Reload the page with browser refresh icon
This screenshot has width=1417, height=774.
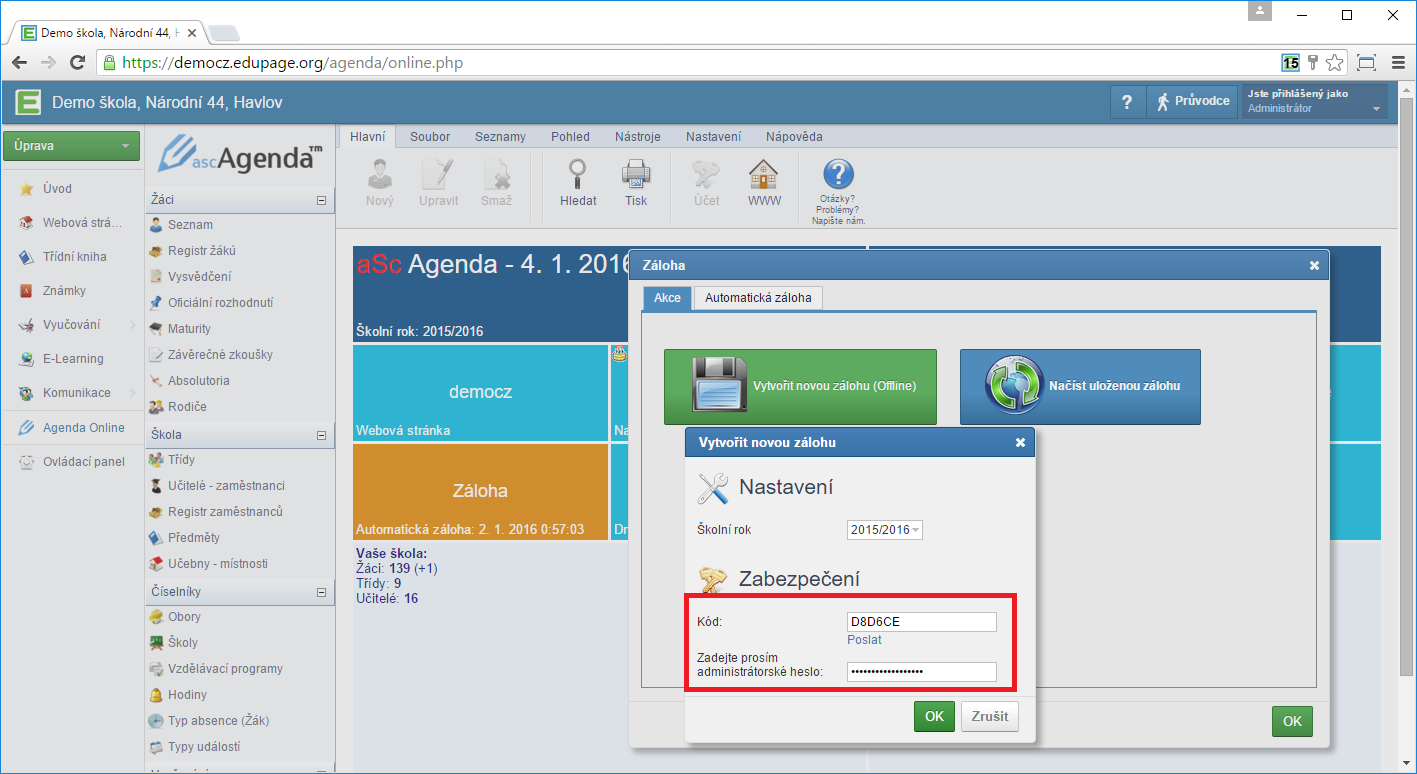tap(77, 62)
